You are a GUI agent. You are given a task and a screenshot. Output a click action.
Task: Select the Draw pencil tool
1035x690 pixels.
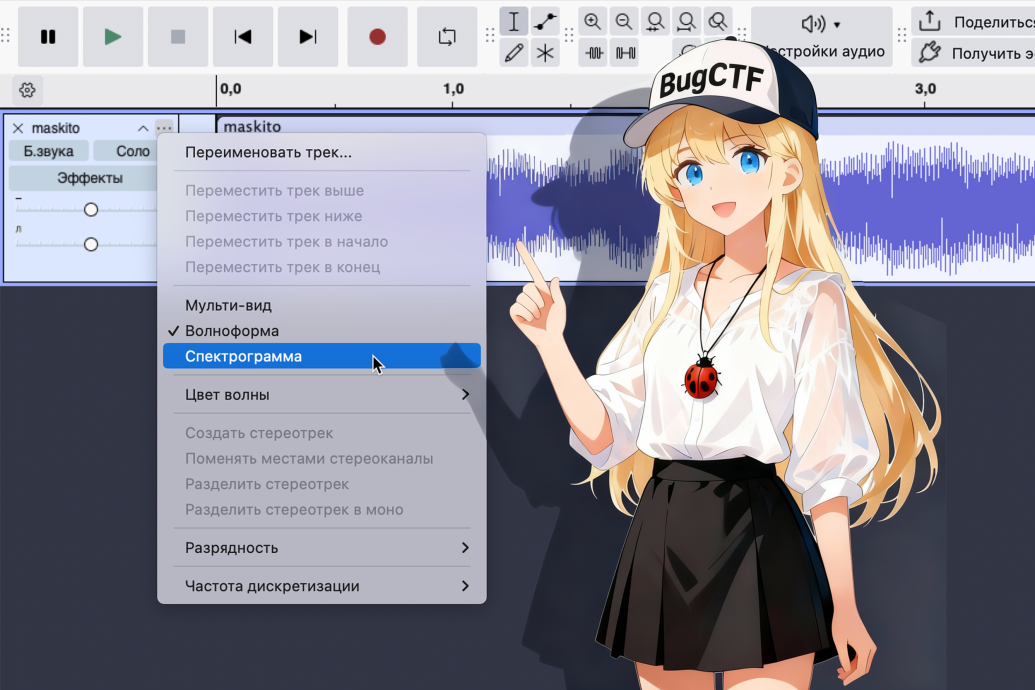coord(514,53)
